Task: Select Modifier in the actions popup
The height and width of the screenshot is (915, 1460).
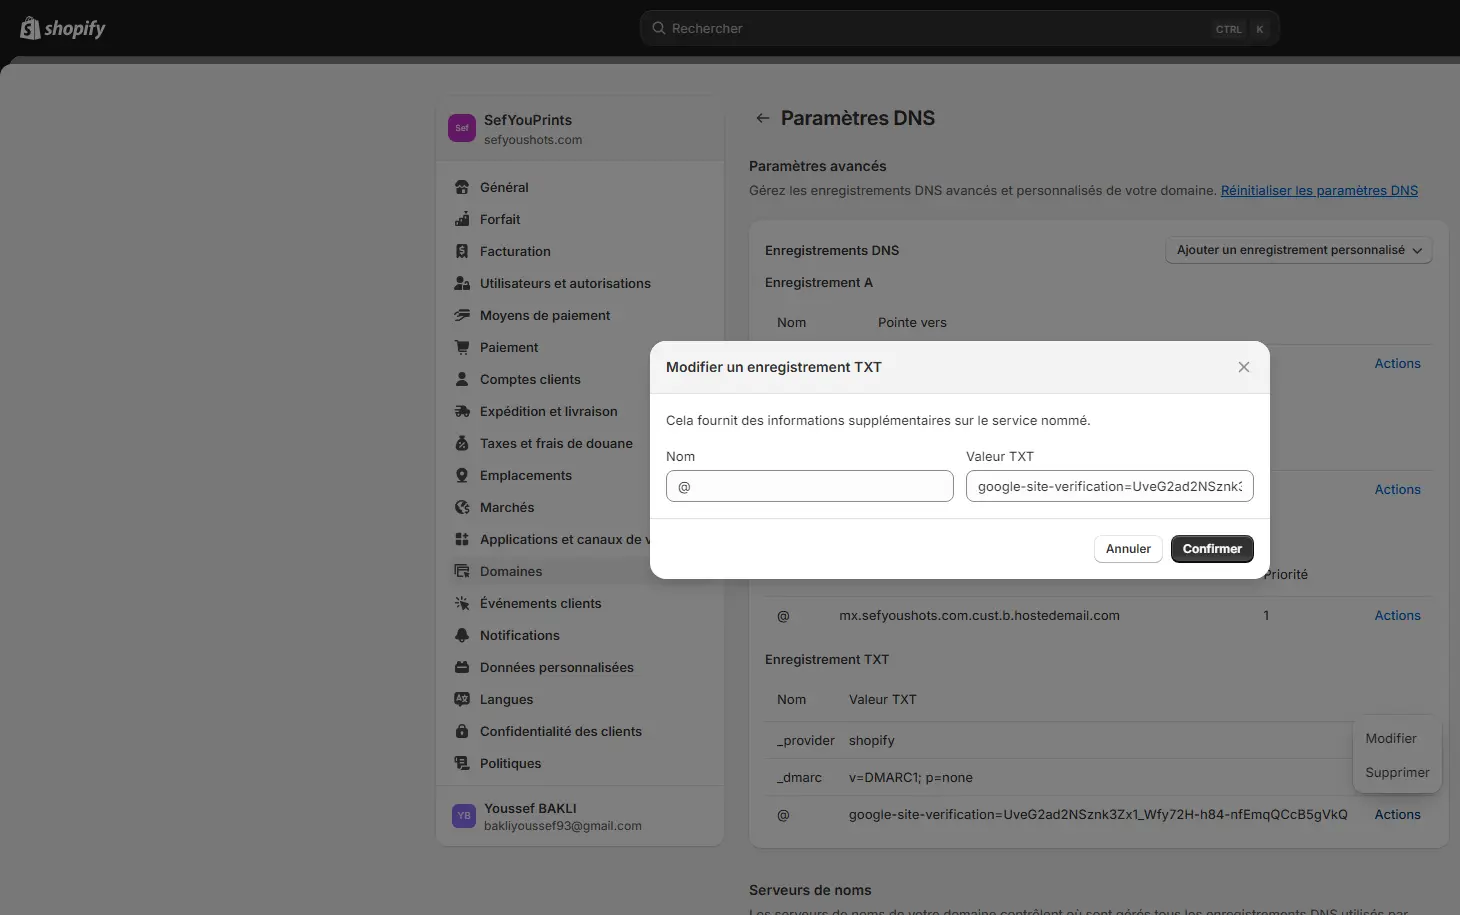Action: (1390, 738)
